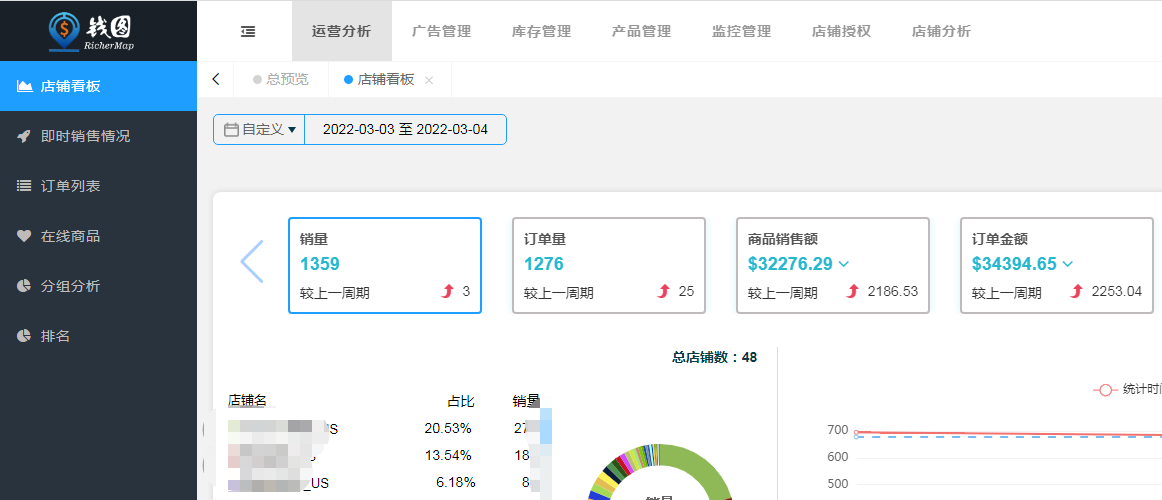Close the 店铺看板 tab
1162x500 pixels.
click(428, 80)
